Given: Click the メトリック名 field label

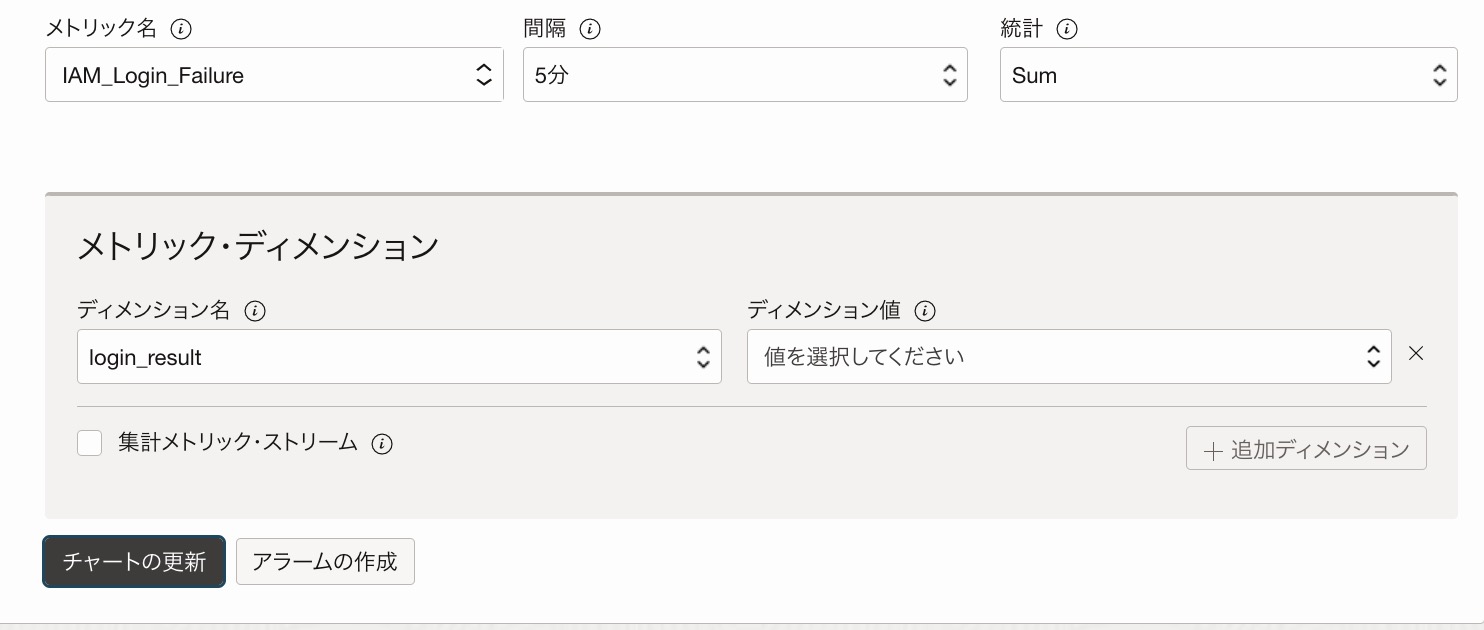Looking at the screenshot, I should pyautogui.click(x=101, y=29).
